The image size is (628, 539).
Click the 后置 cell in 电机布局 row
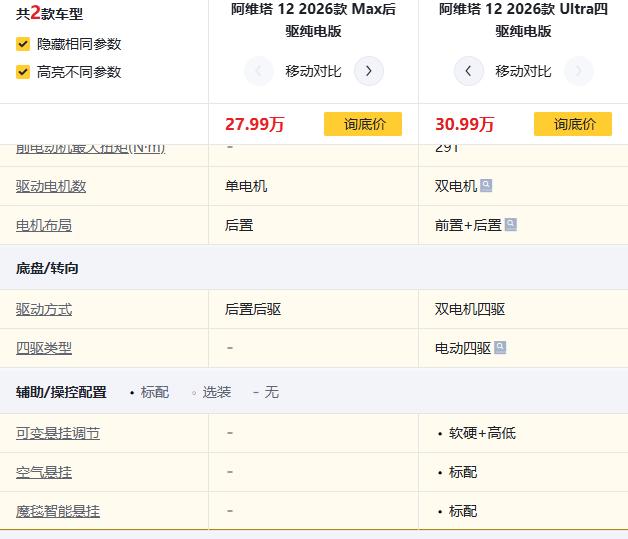click(x=239, y=225)
